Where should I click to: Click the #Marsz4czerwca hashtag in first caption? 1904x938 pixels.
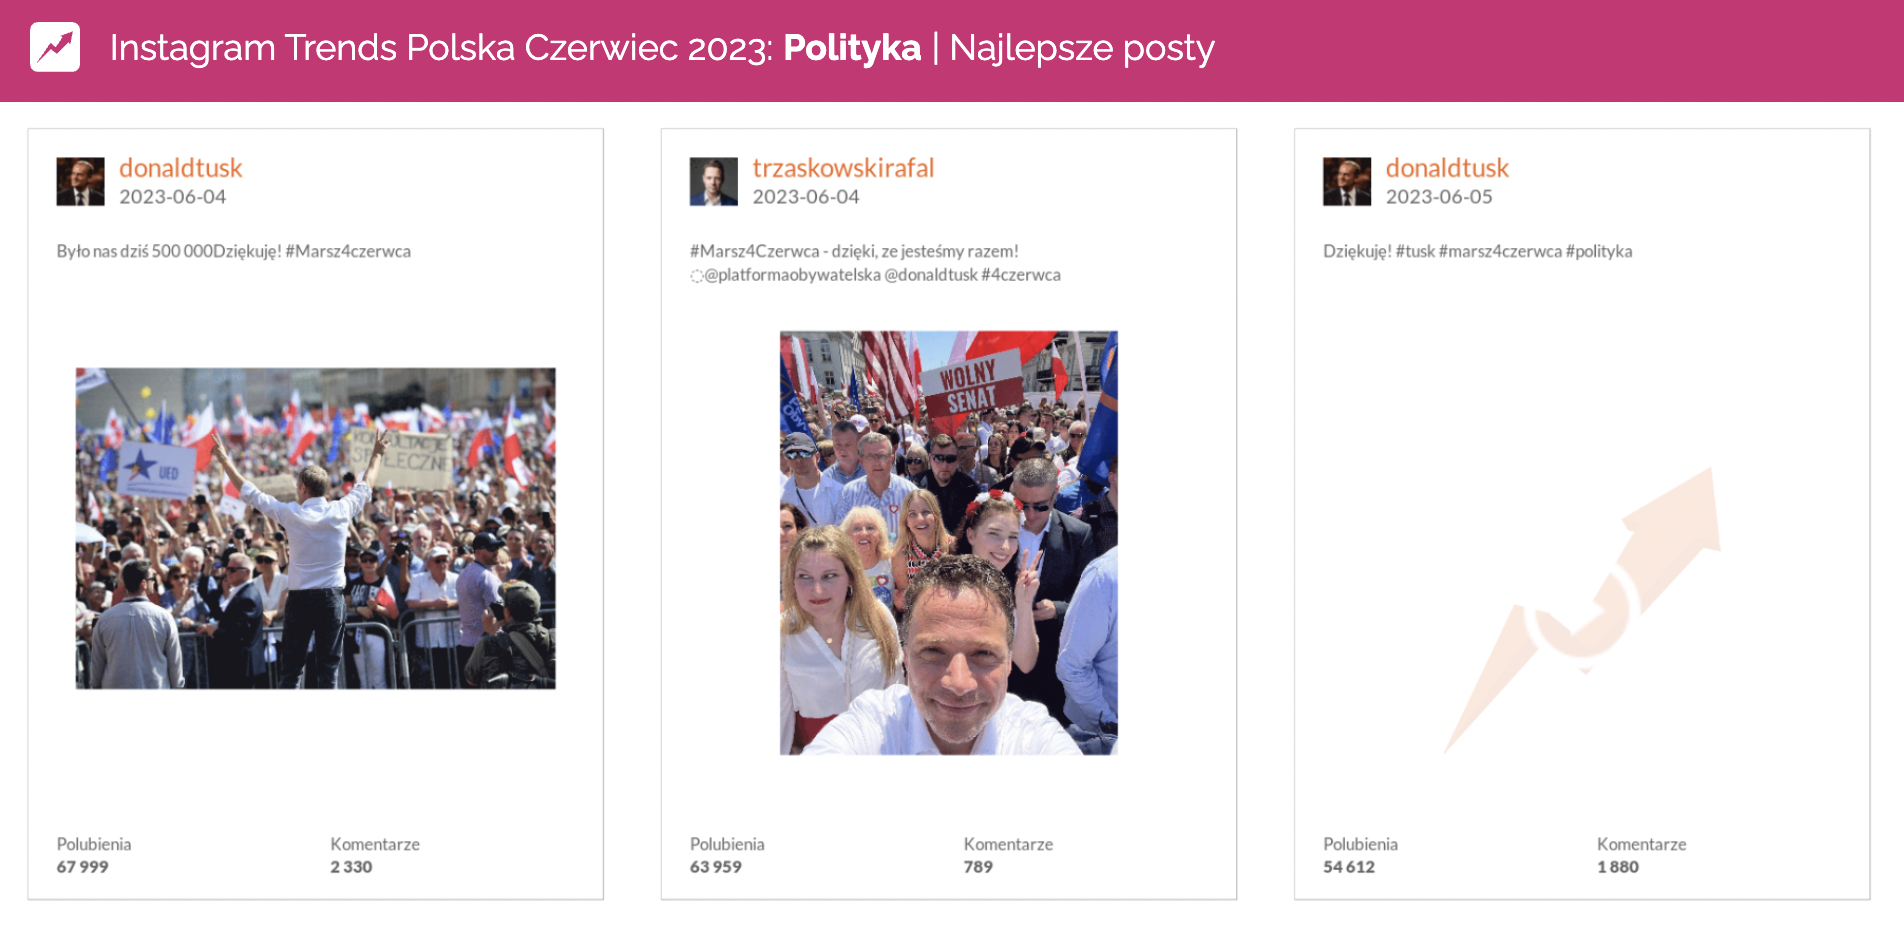(348, 251)
